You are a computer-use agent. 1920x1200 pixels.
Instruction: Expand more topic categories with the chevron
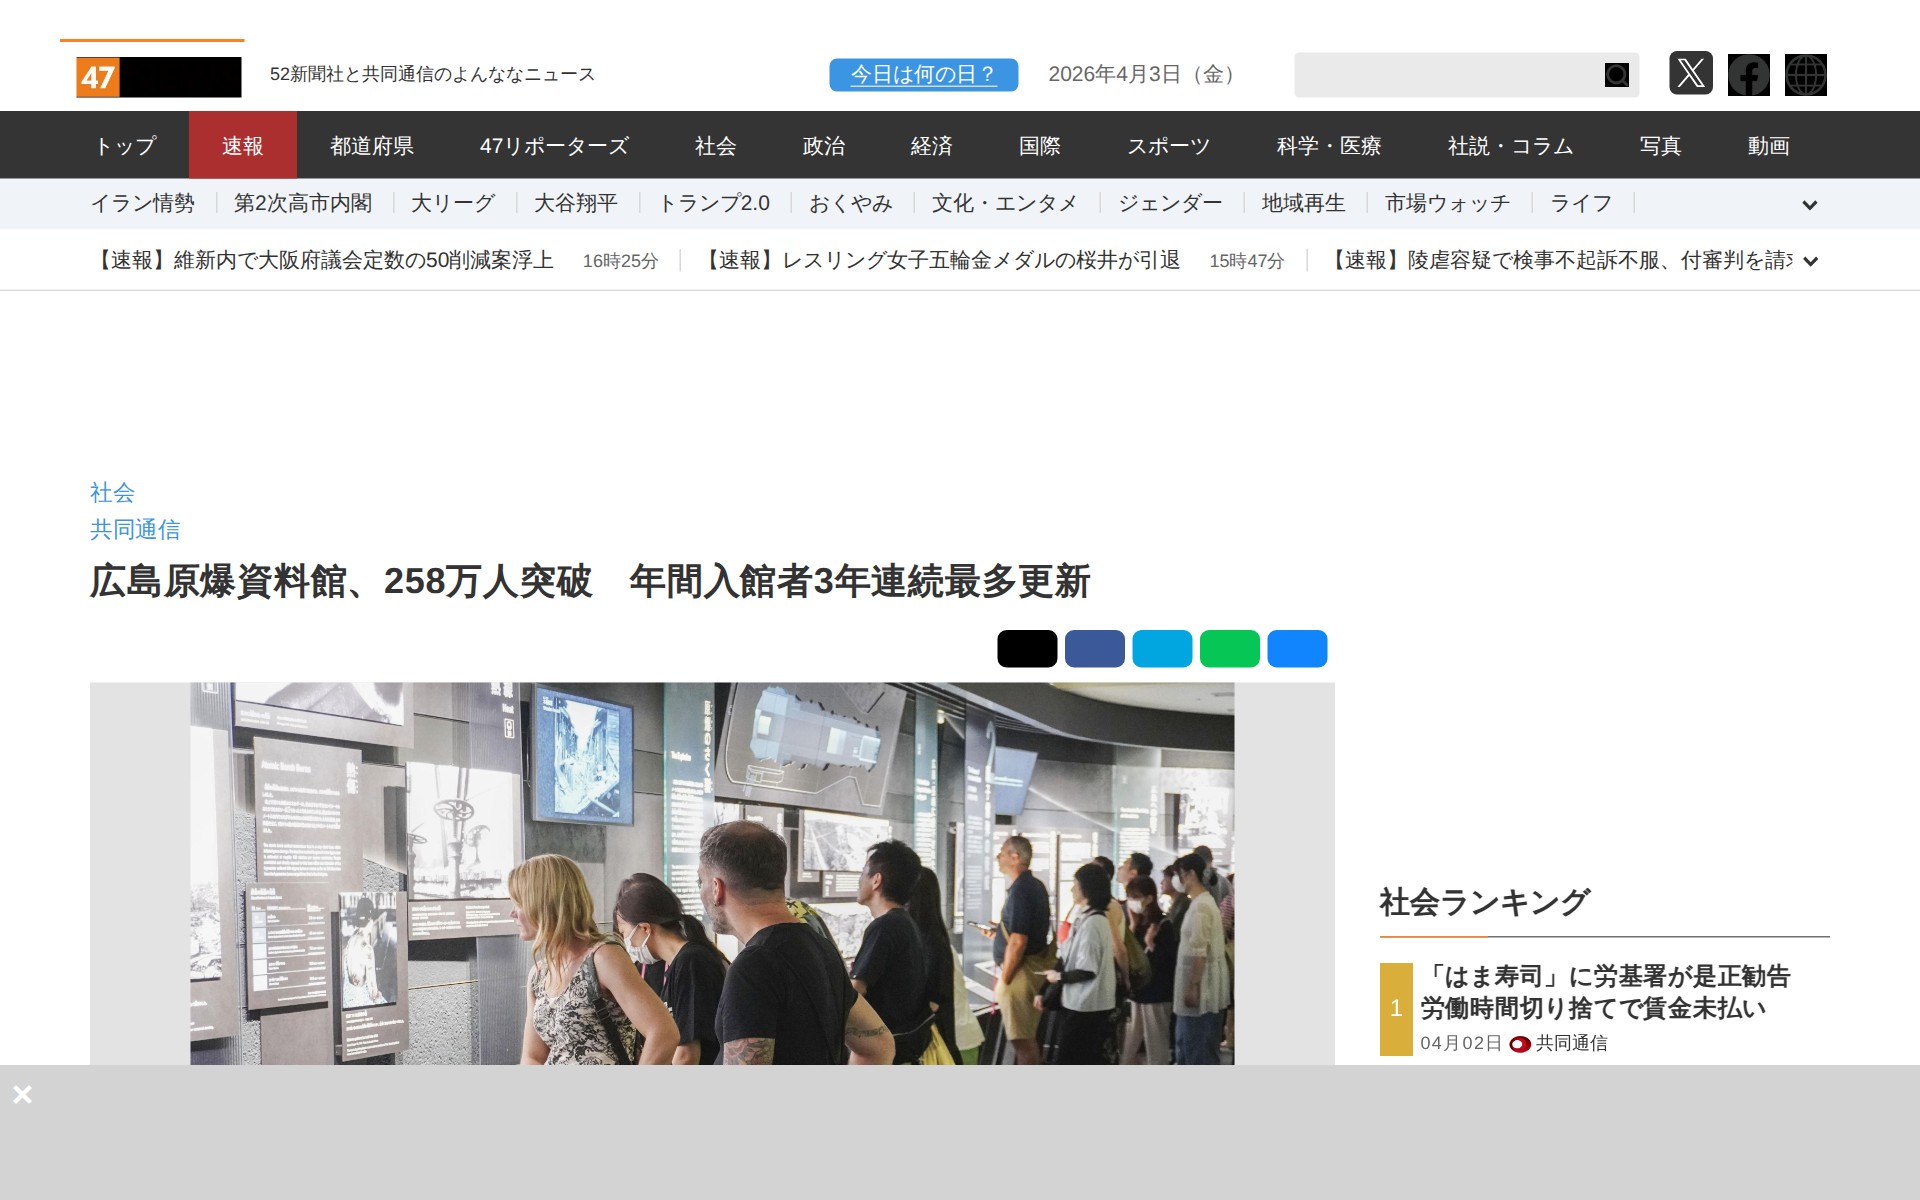(1810, 205)
